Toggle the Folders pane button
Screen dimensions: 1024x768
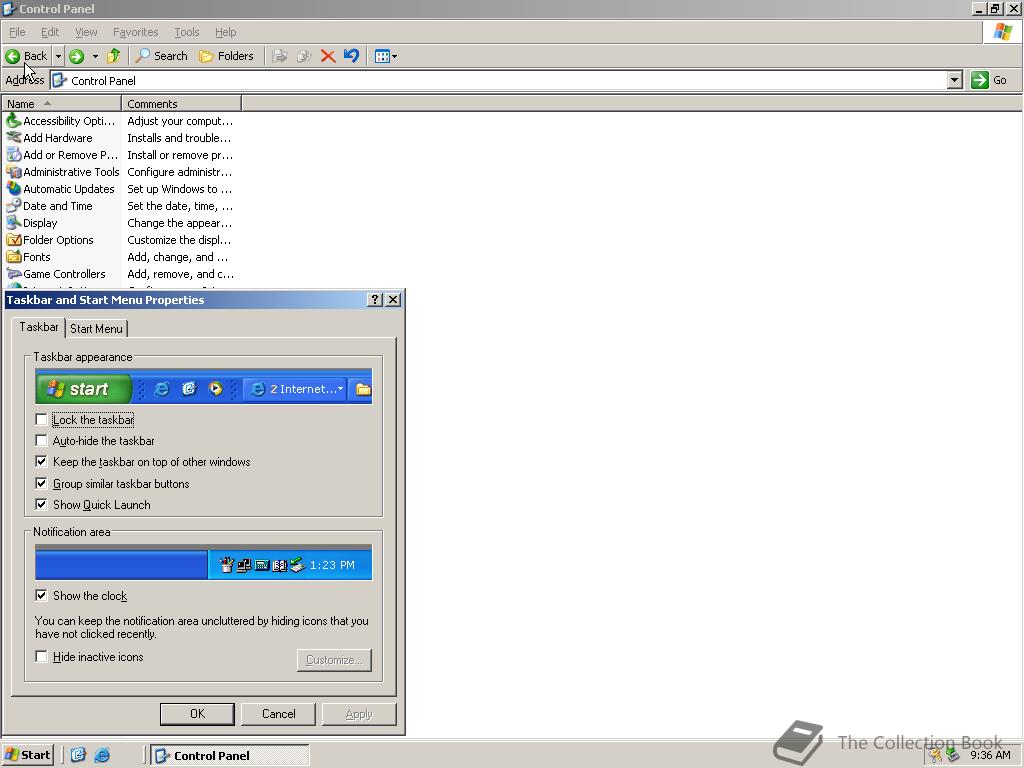(226, 56)
